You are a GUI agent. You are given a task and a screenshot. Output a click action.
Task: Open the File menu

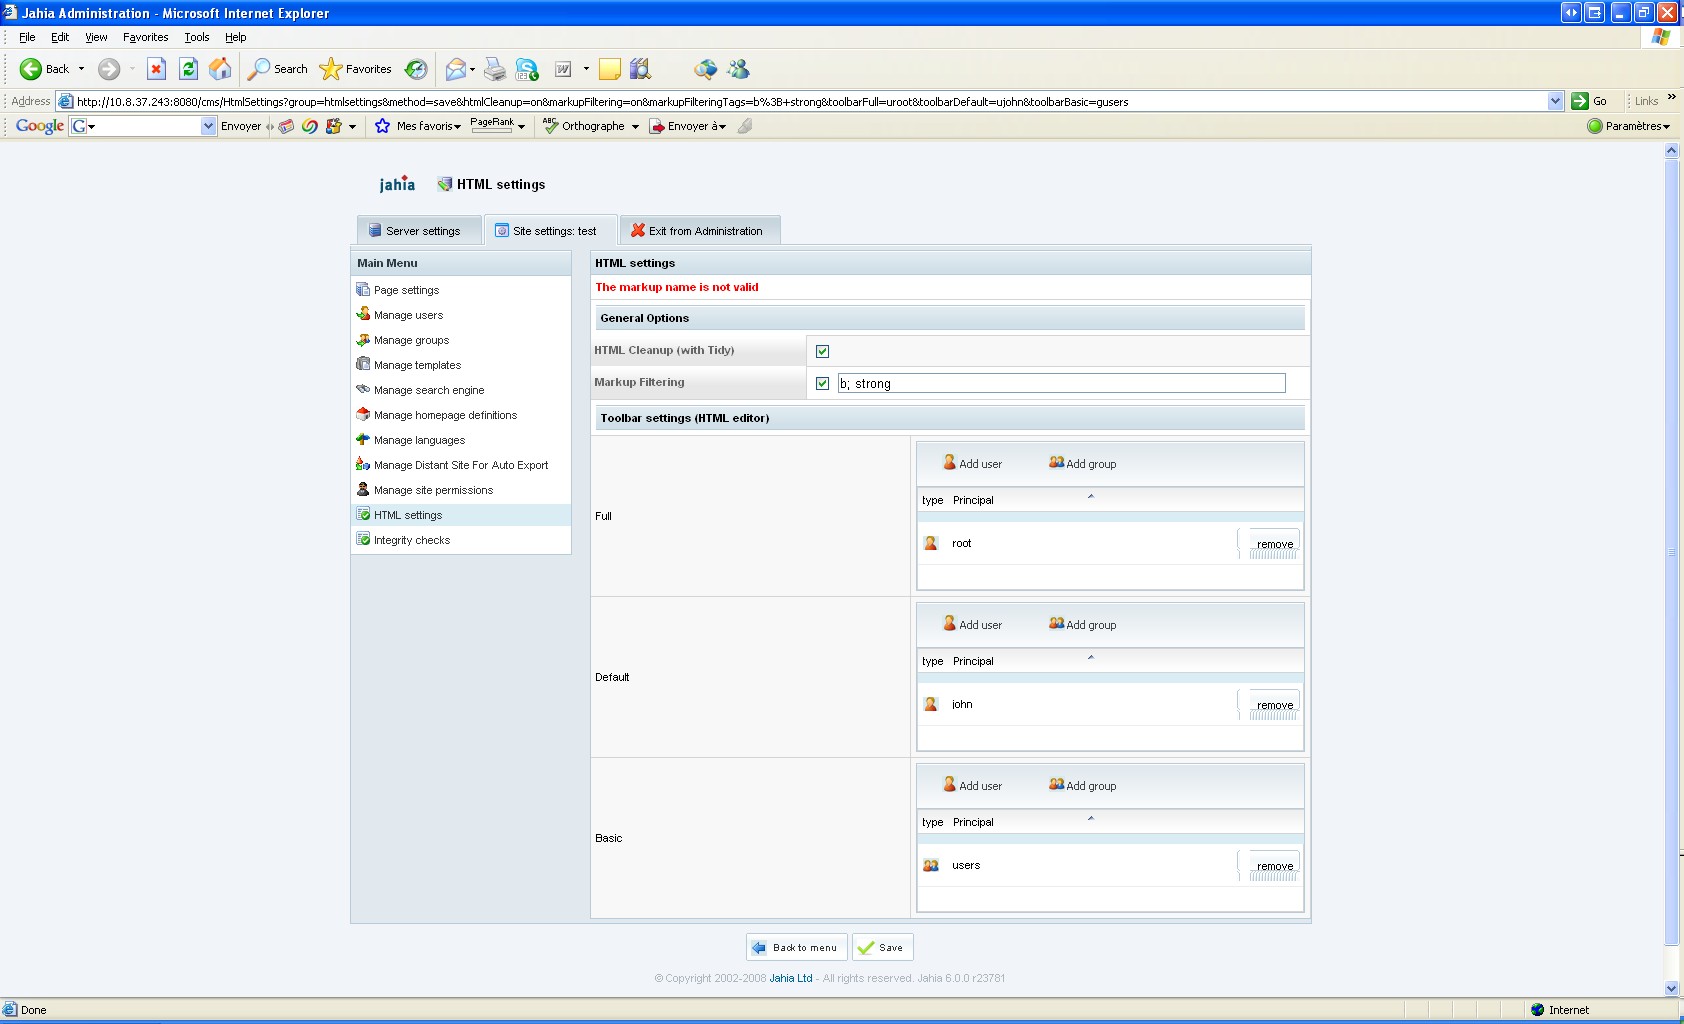pyautogui.click(x=27, y=37)
